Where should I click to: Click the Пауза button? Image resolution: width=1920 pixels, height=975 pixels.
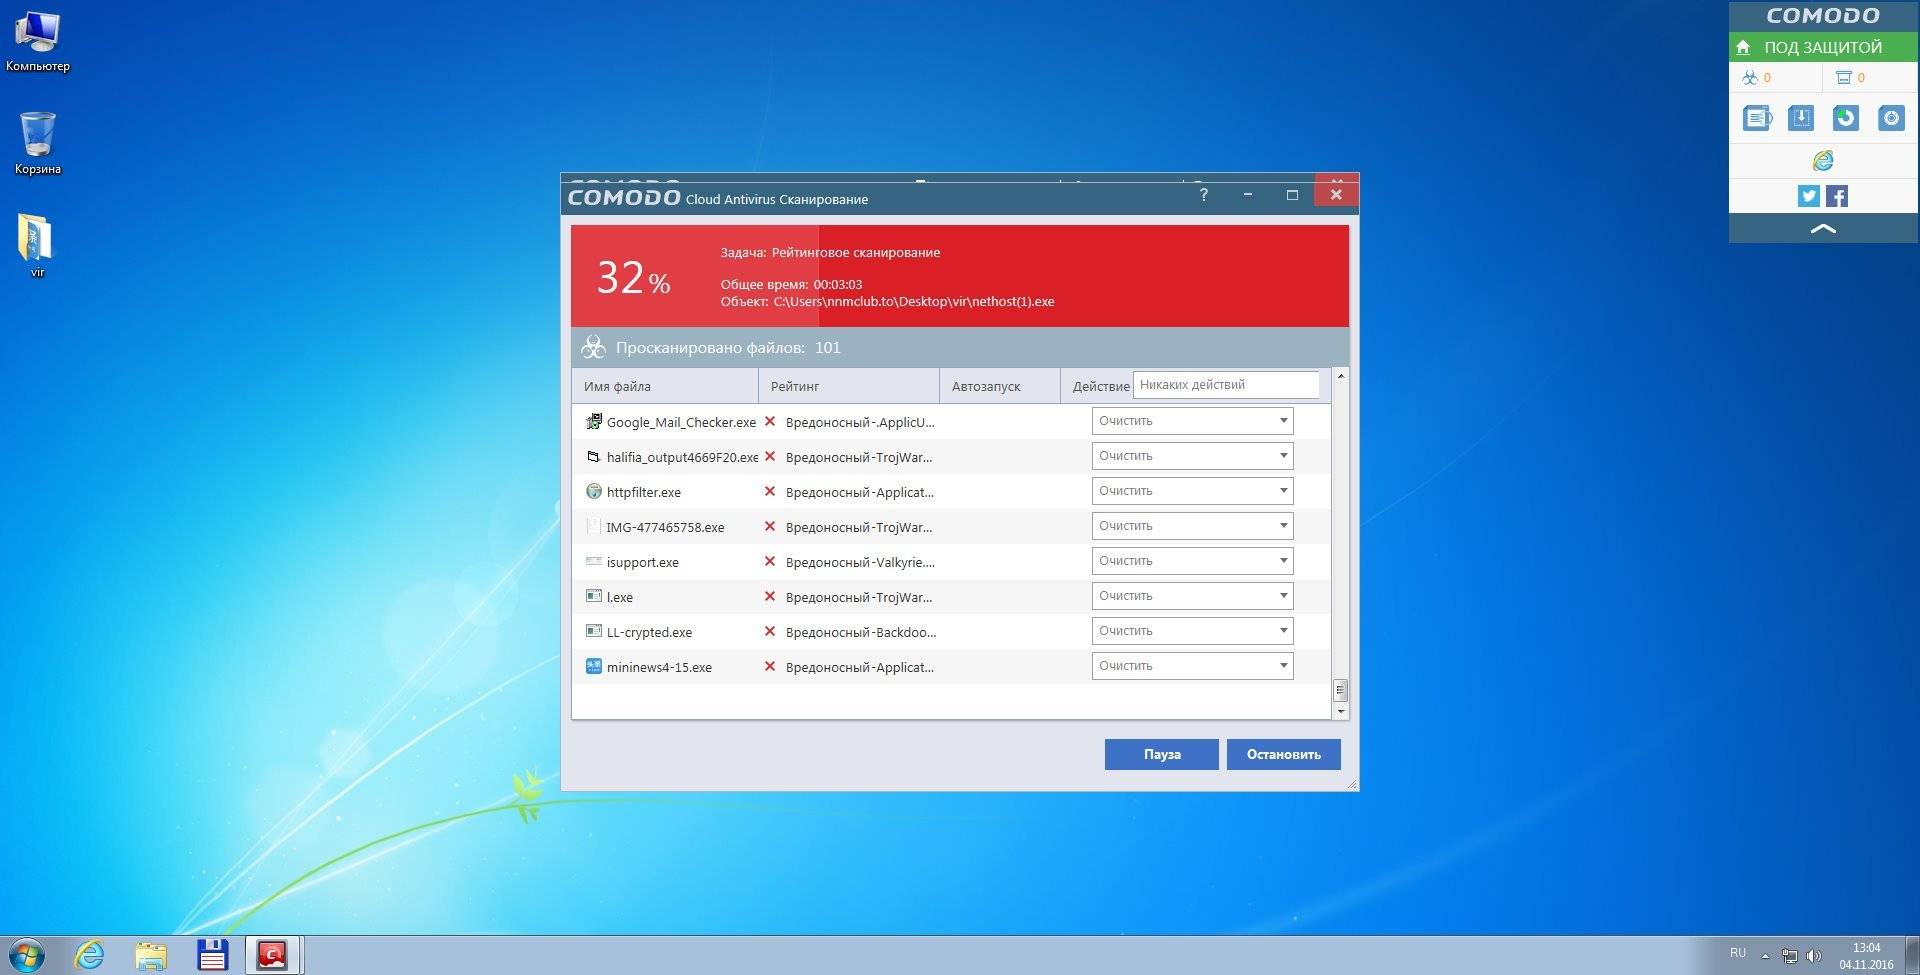[x=1161, y=754]
